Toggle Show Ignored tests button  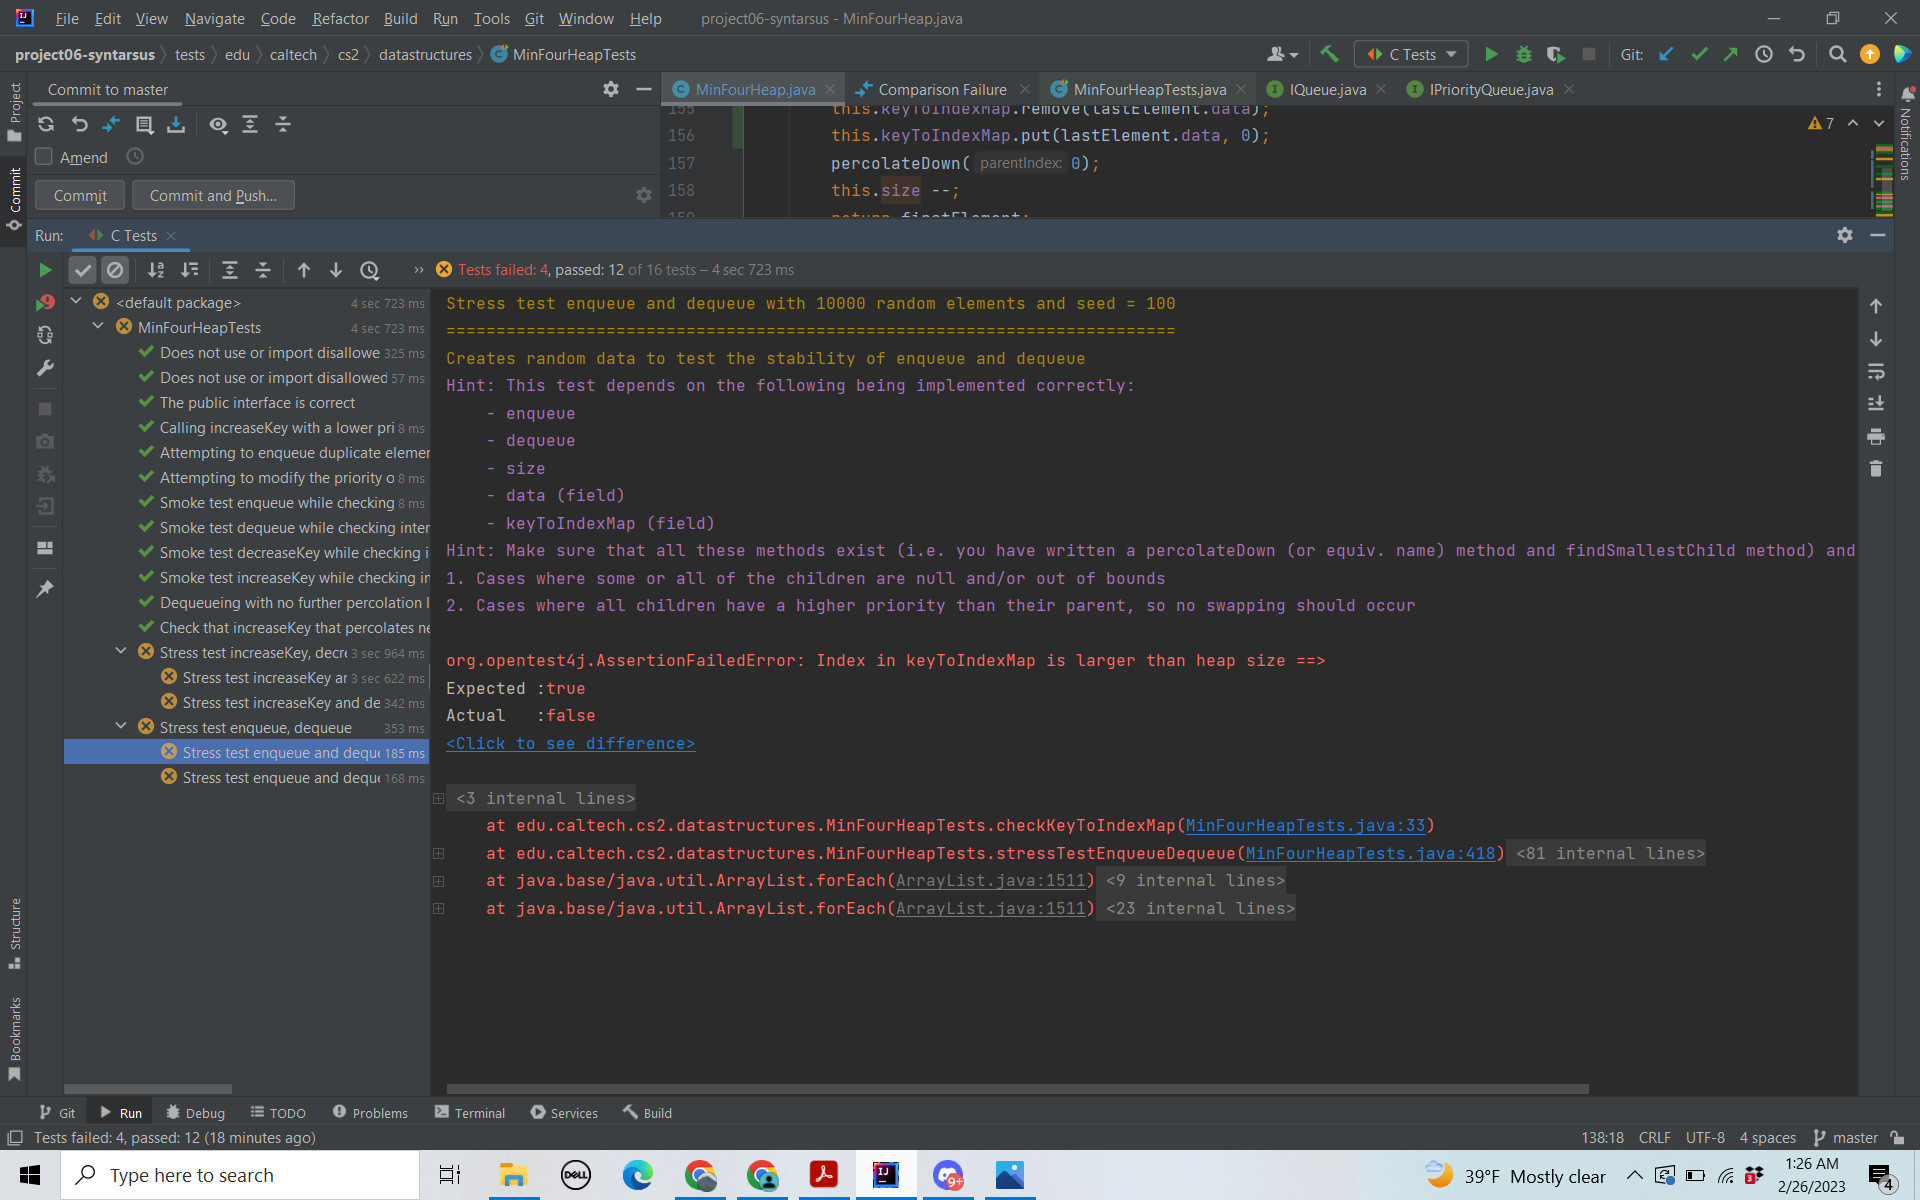pyautogui.click(x=115, y=270)
